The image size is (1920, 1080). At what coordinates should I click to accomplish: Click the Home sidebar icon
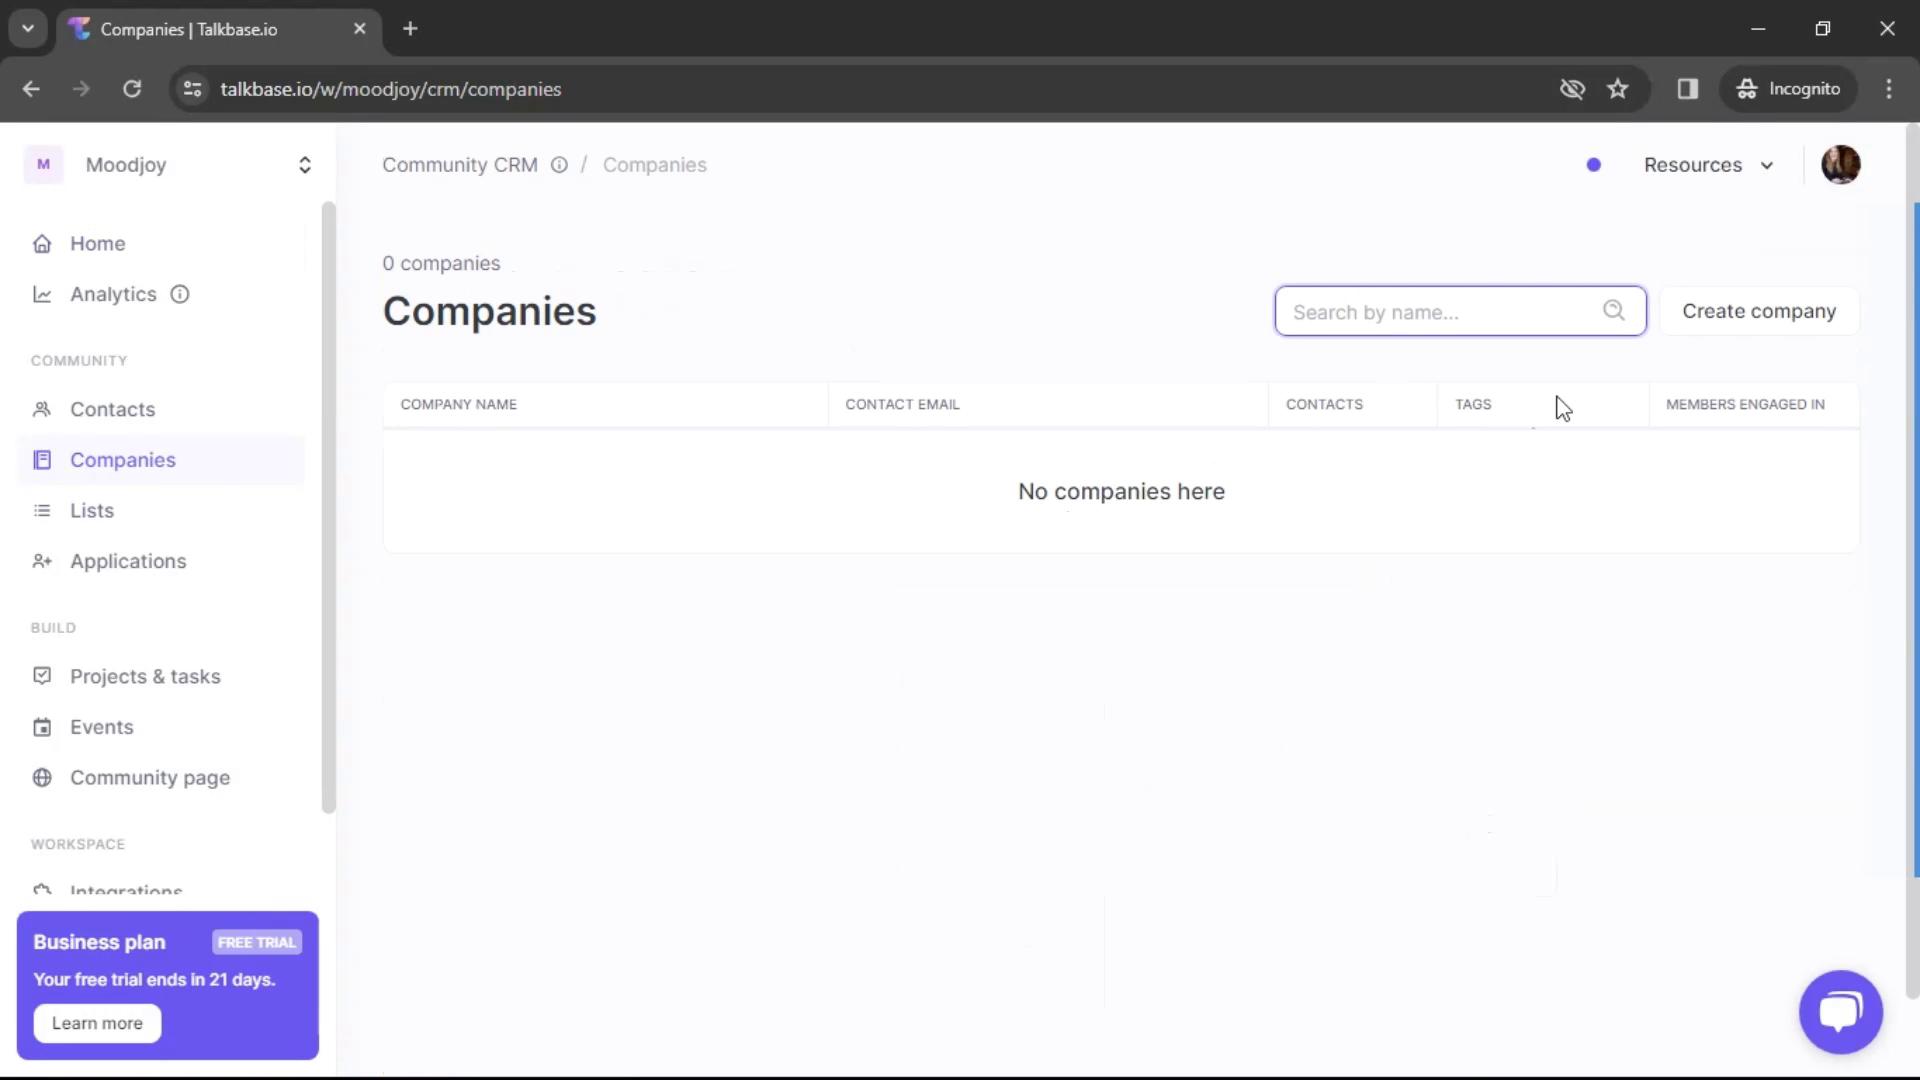(42, 243)
